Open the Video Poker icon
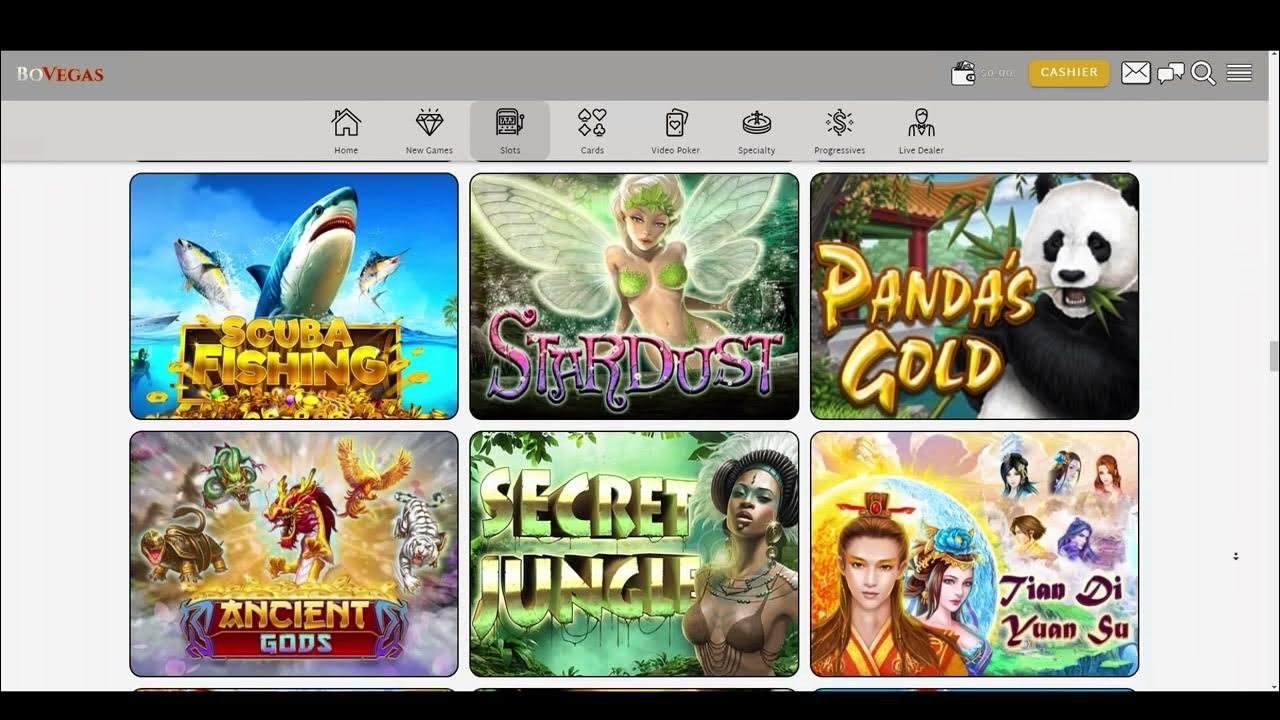Screen dimensions: 1280x720 pyautogui.click(x=676, y=123)
